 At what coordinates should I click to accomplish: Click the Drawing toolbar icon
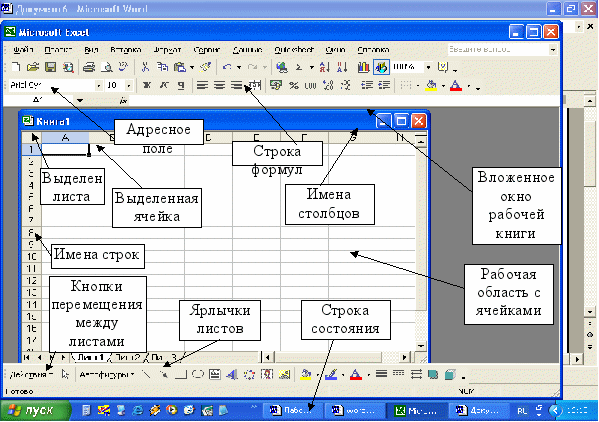381,67
